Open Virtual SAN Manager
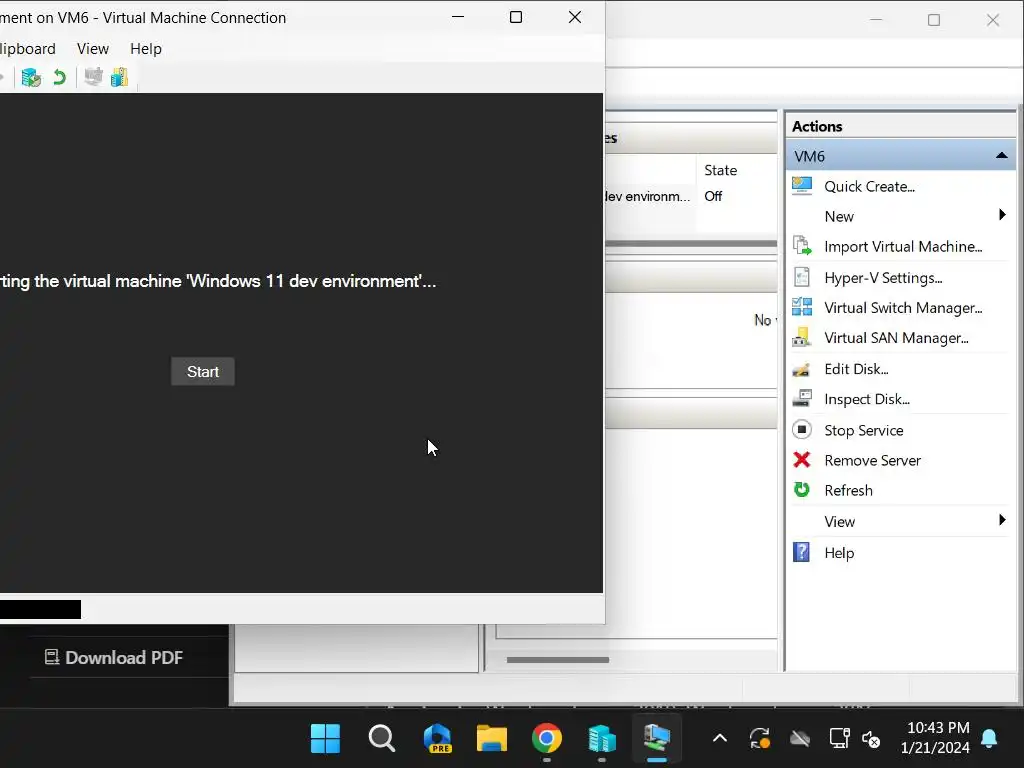The width and height of the screenshot is (1024, 768). [x=896, y=338]
